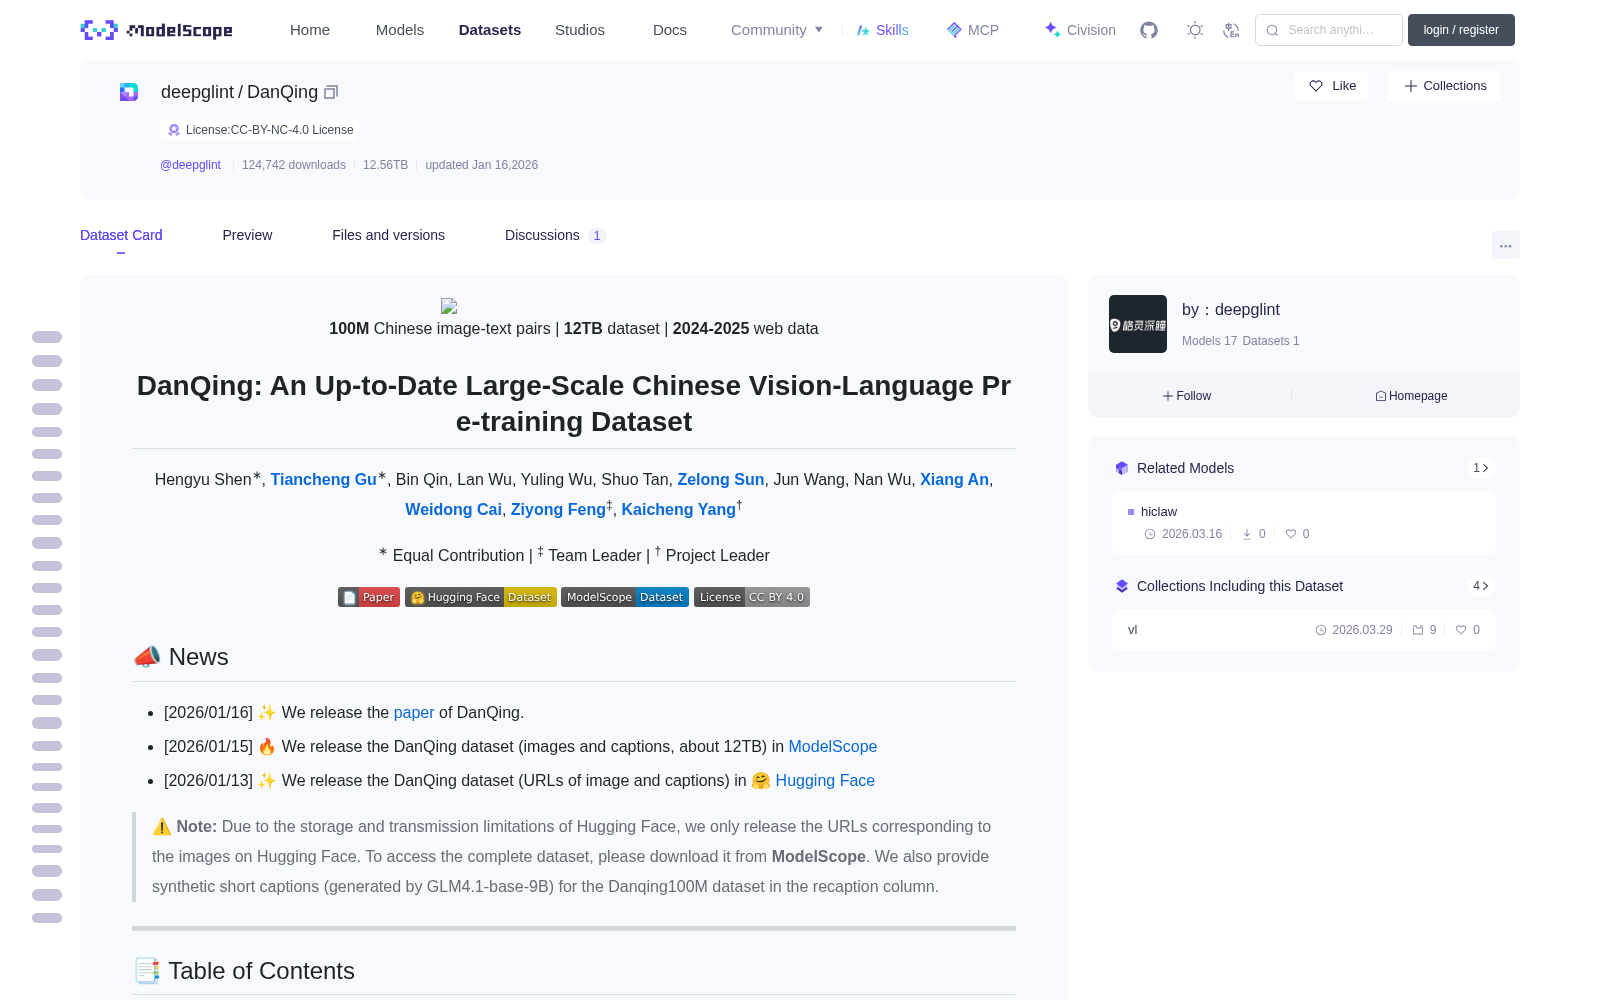Open the three-dots more options menu
This screenshot has height=1000, width=1600.
1505,245
